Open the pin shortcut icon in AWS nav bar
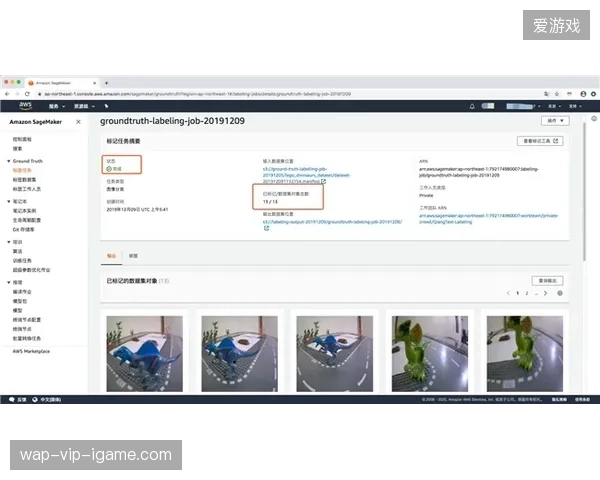Screen dimensions: 600x480 106,106
